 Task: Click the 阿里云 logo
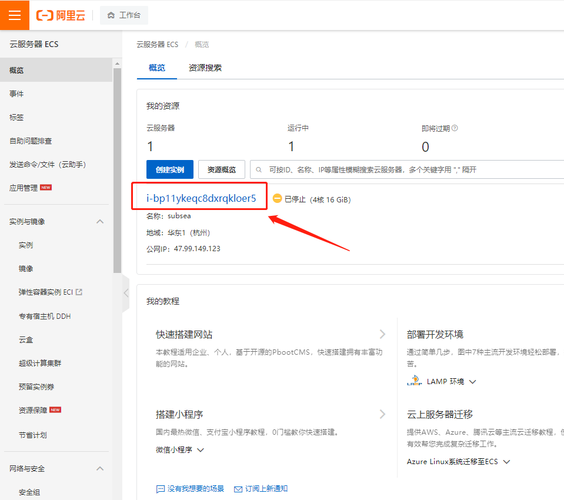click(x=61, y=15)
